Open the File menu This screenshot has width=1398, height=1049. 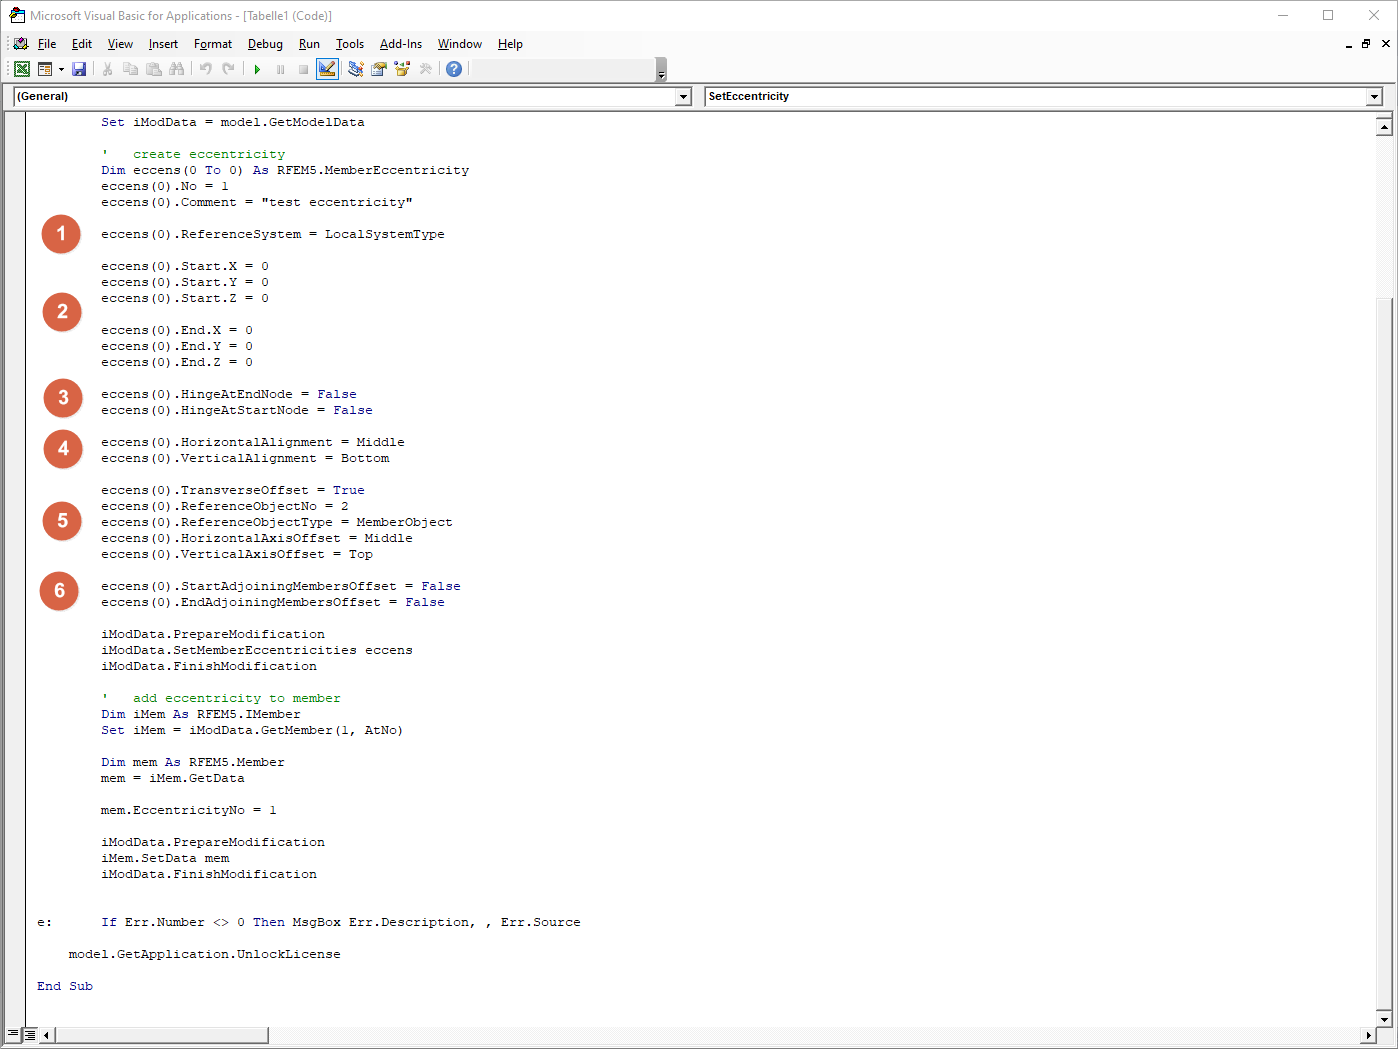tap(47, 44)
